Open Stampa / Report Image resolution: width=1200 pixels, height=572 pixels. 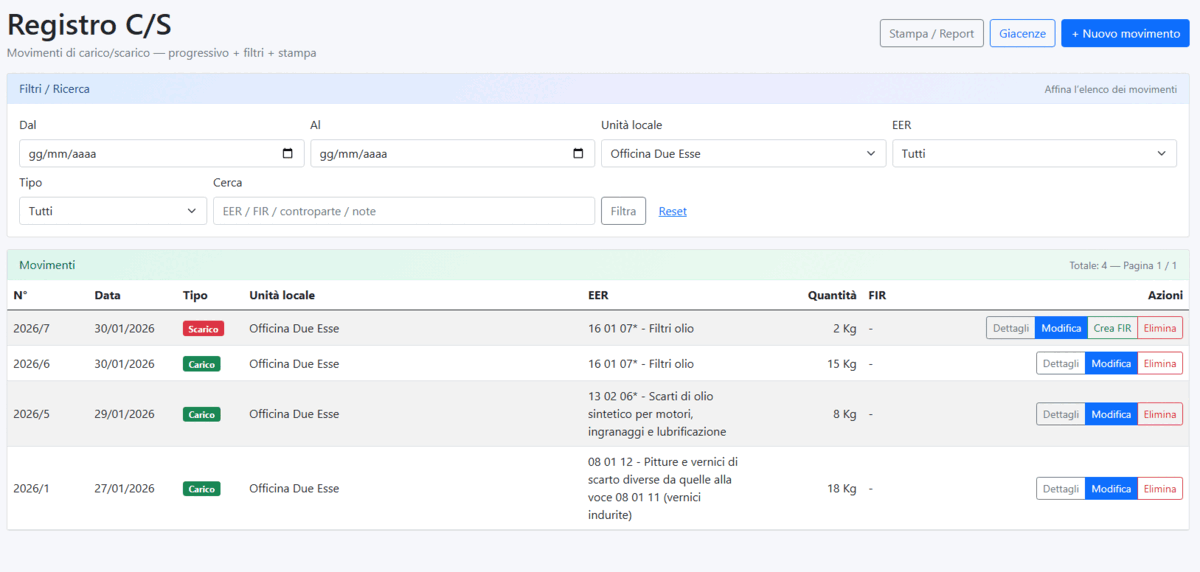tap(931, 33)
